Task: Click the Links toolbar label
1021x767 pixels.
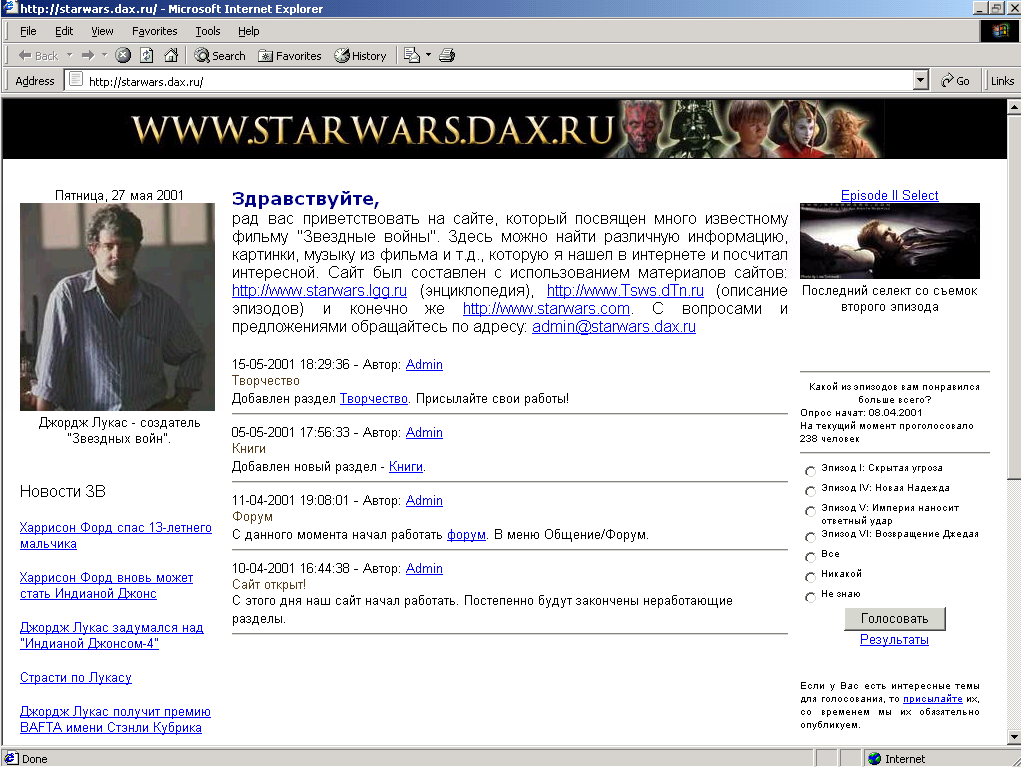Action: pyautogui.click(x=1002, y=81)
